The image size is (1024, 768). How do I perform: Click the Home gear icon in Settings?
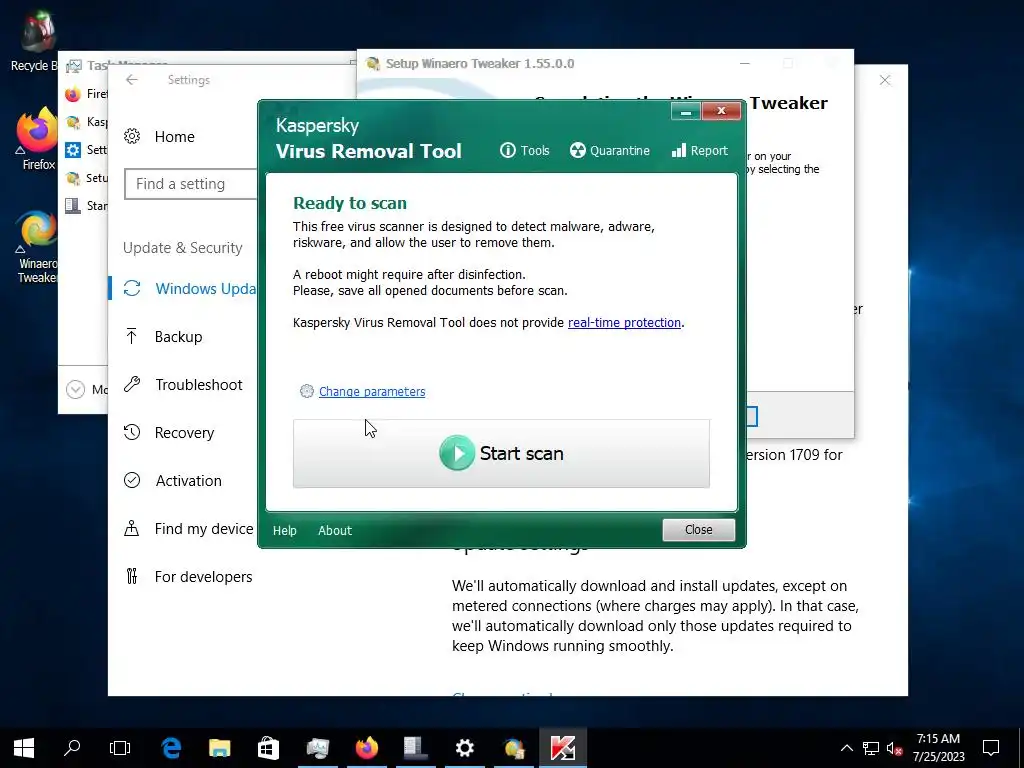coord(132,136)
